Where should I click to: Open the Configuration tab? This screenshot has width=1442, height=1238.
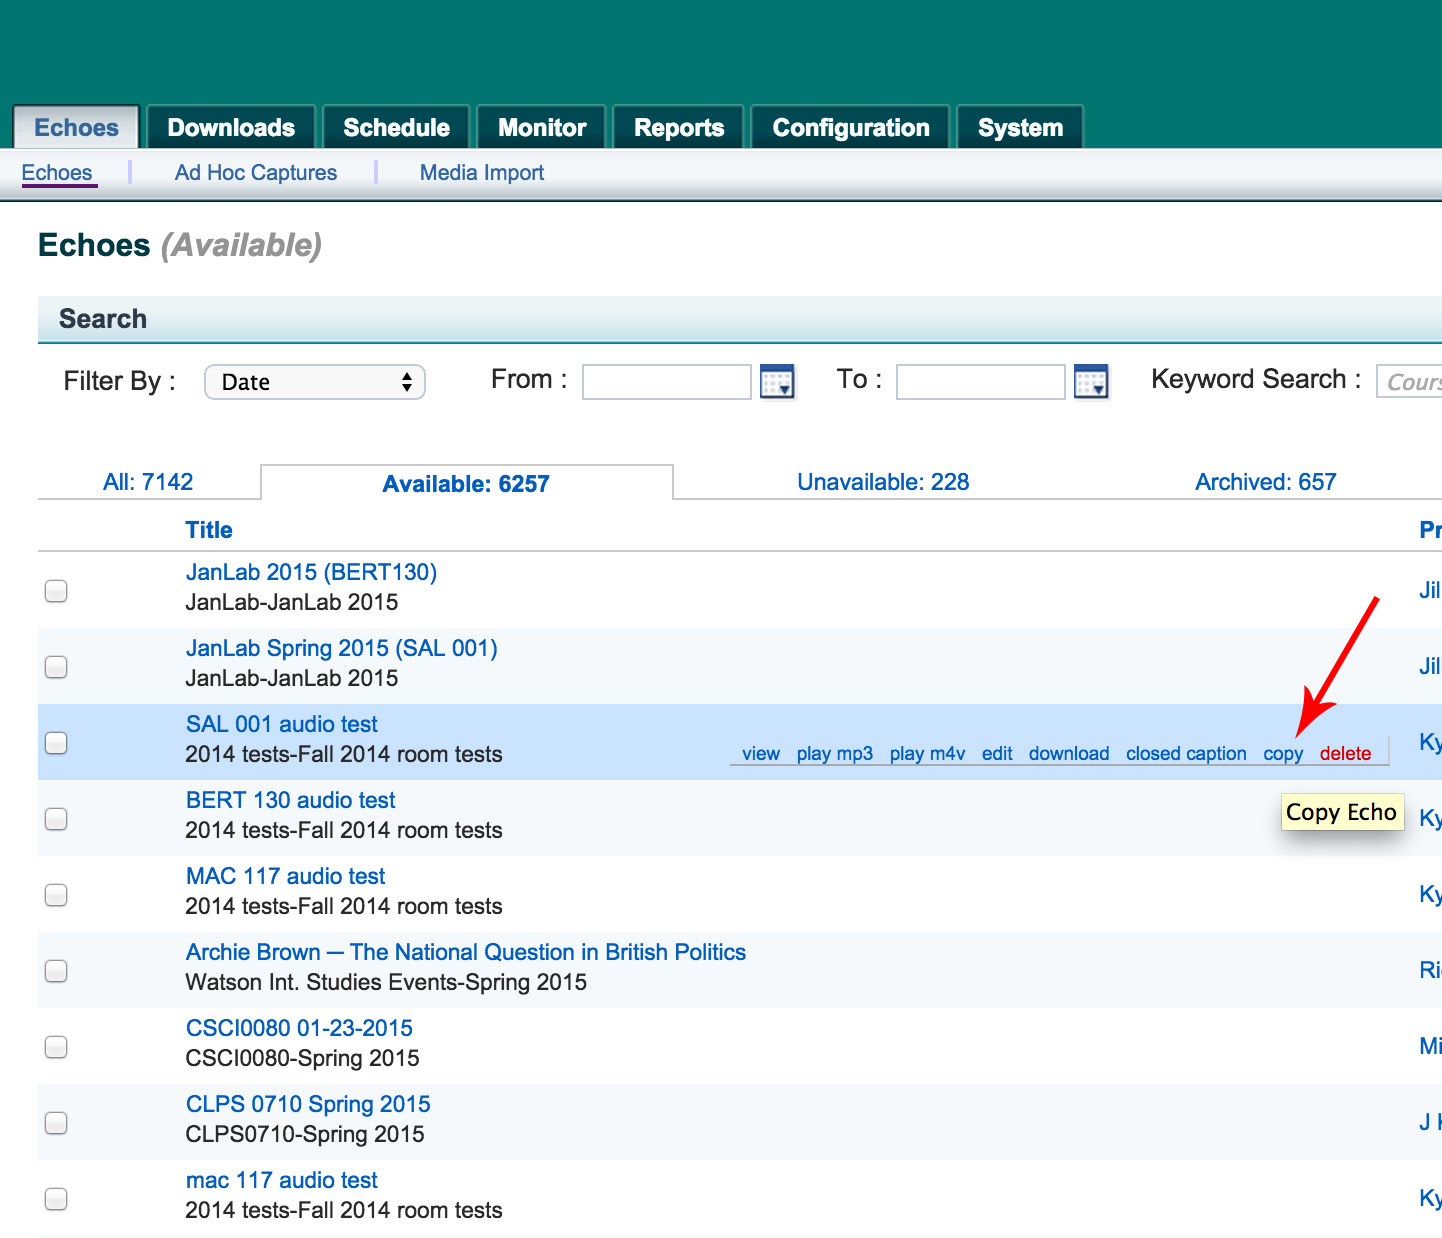851,128
